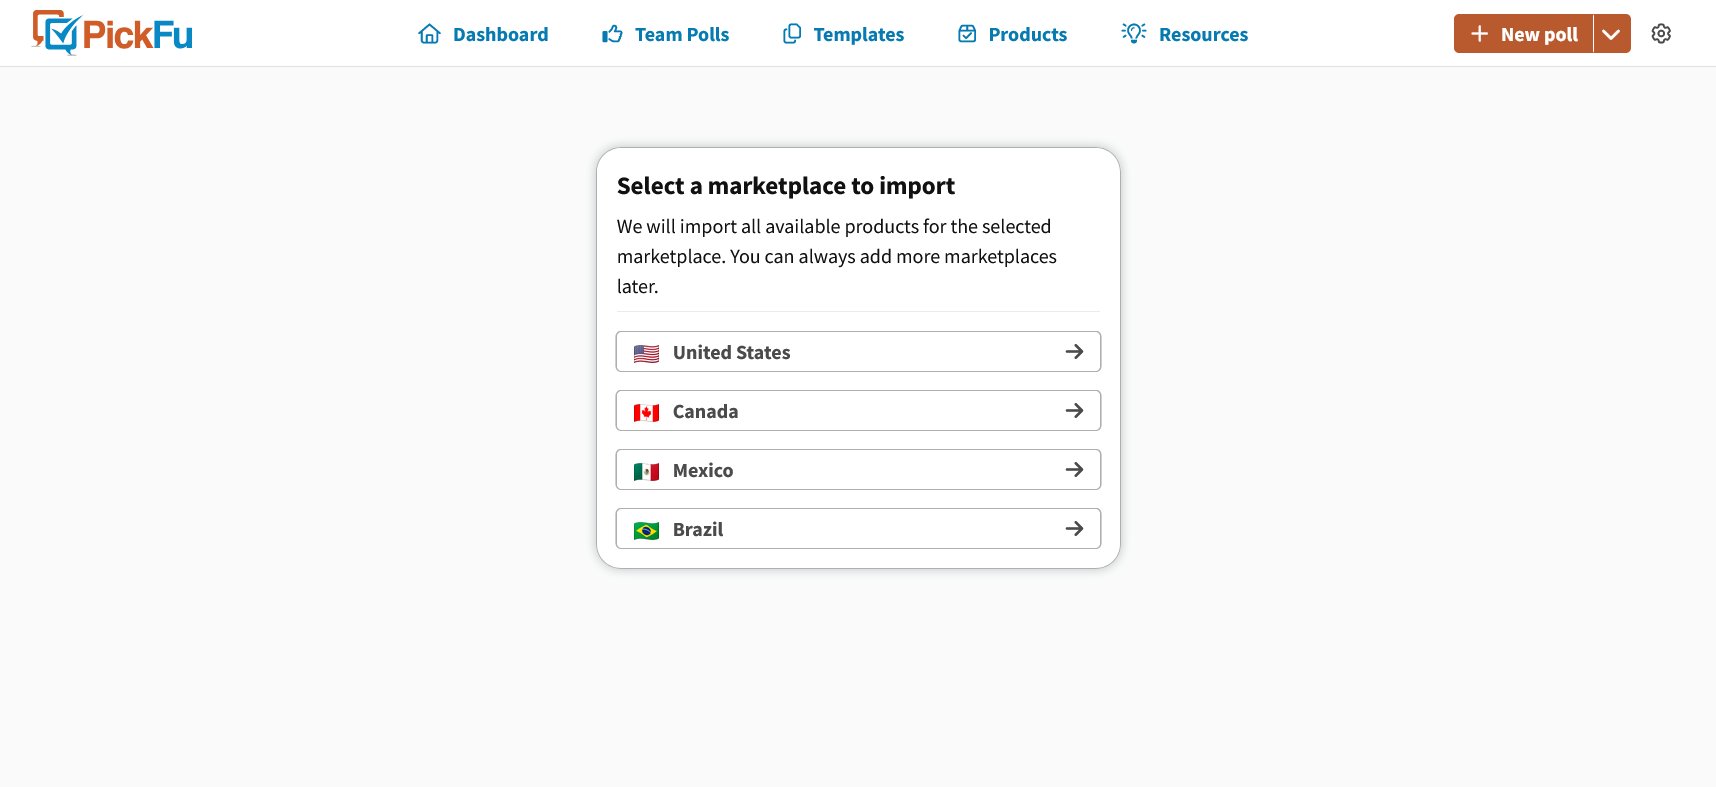
Task: Click the plus icon in New poll
Action: coord(1480,34)
